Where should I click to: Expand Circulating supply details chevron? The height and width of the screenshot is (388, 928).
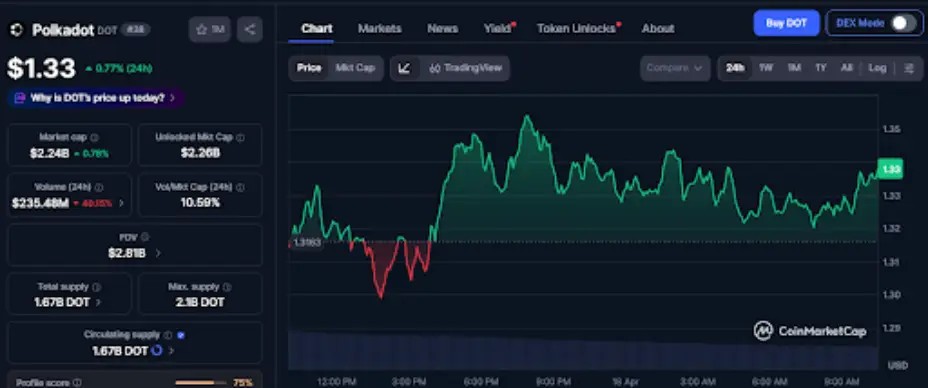(x=172, y=351)
